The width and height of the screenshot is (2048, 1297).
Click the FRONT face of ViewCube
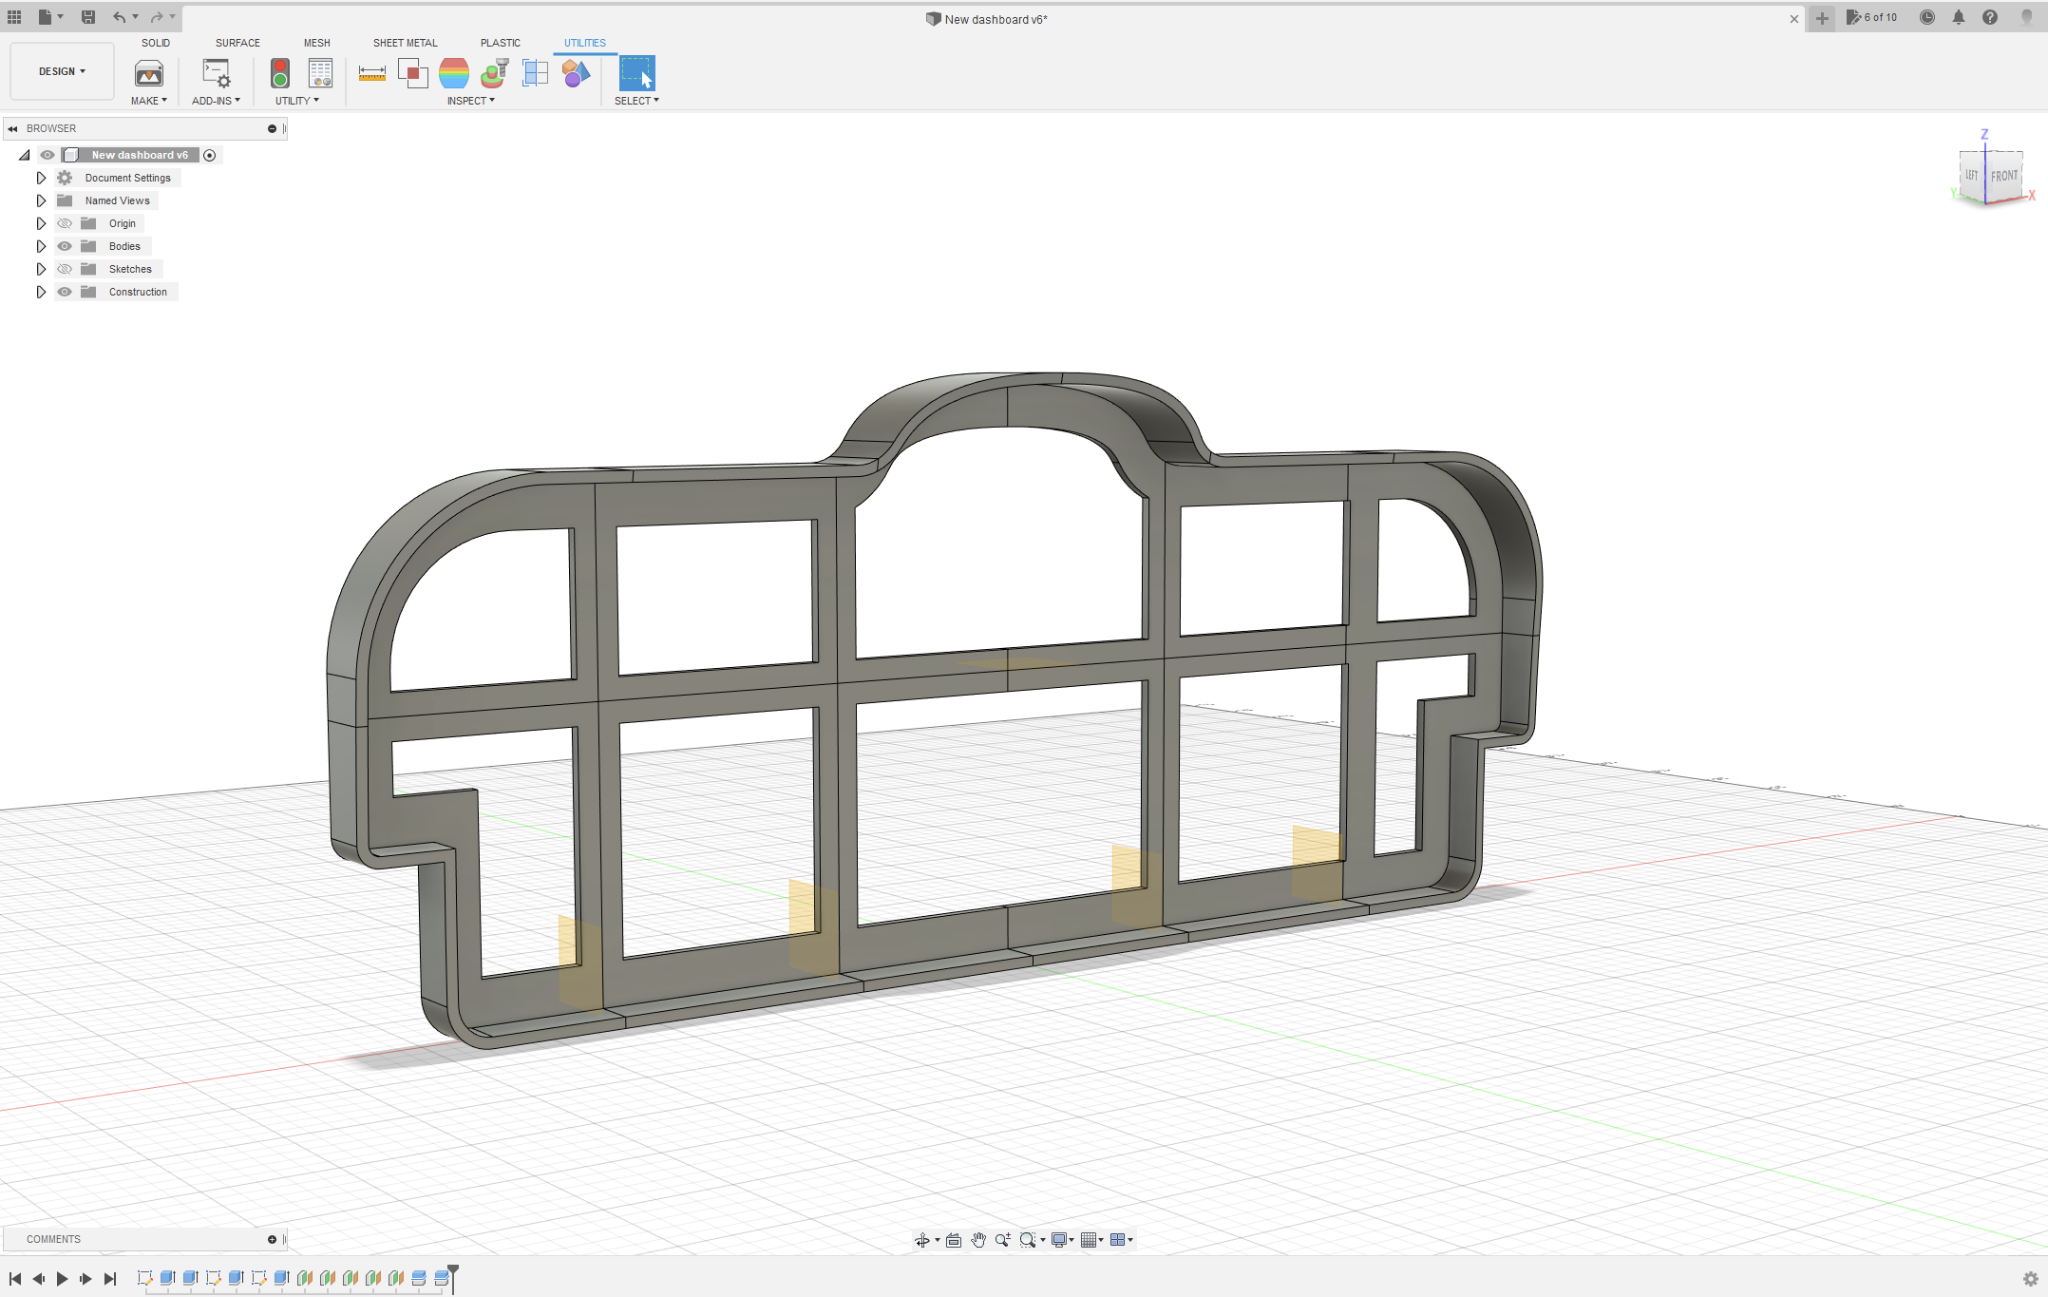coord(2003,176)
